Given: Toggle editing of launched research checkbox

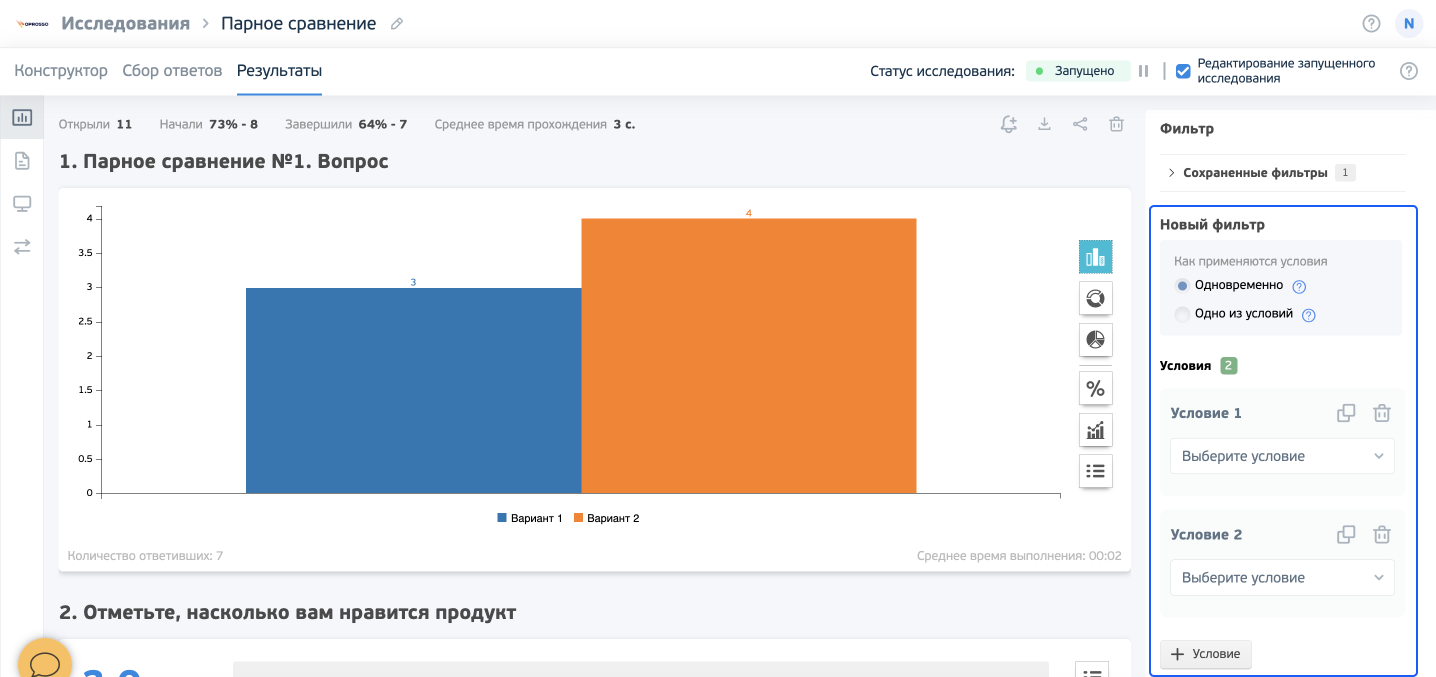Looking at the screenshot, I should point(1183,71).
